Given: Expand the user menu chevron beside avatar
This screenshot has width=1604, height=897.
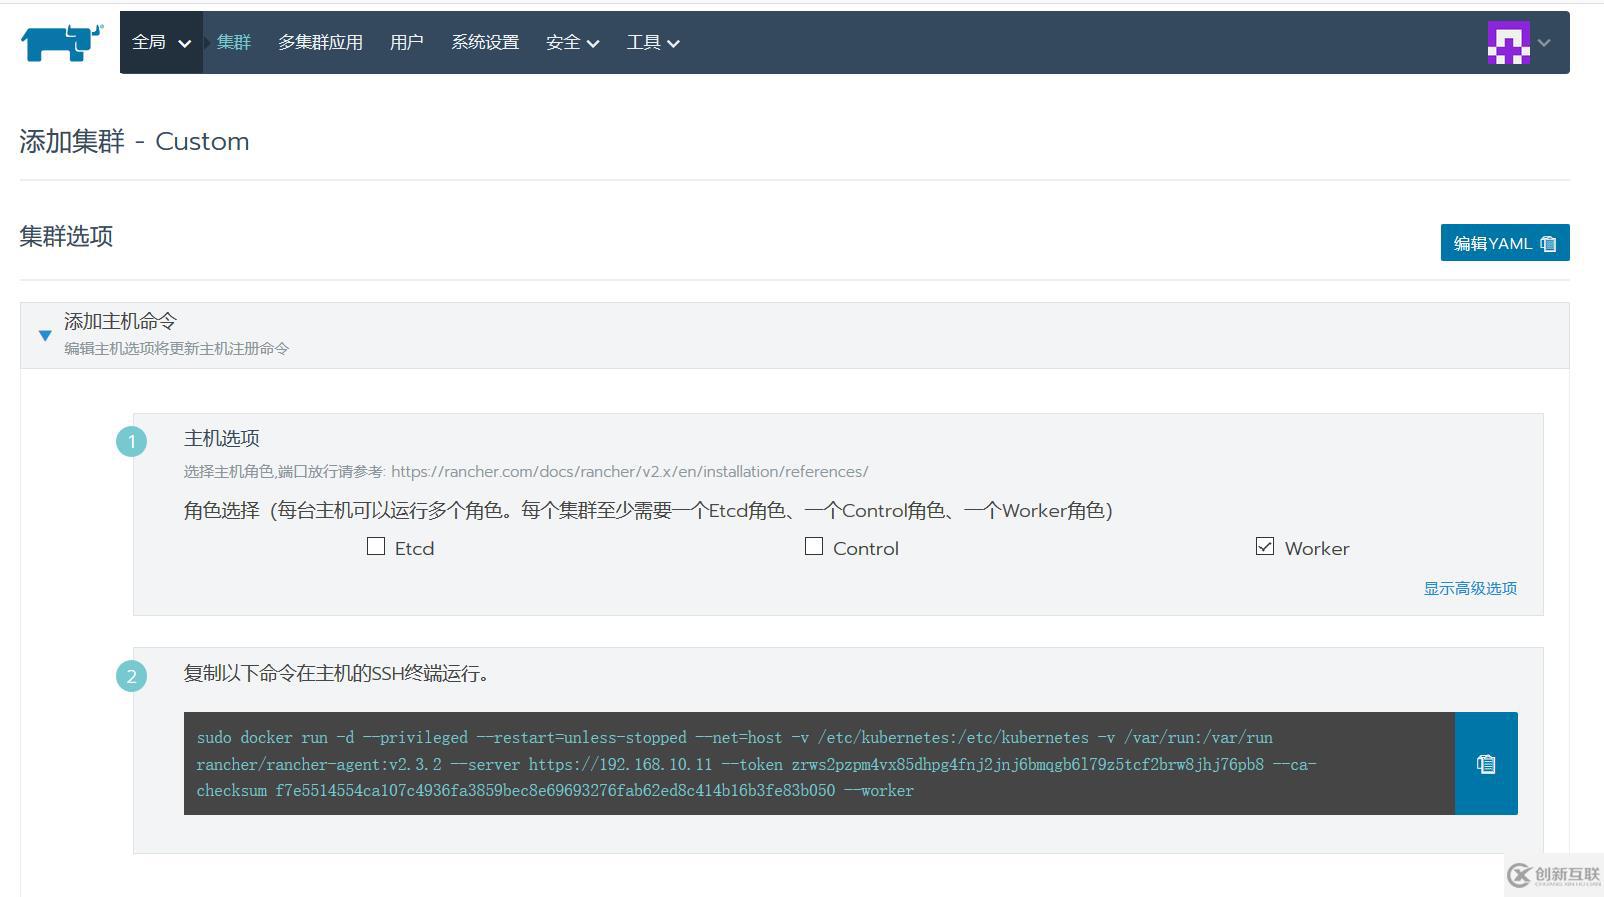Looking at the screenshot, I should click(x=1544, y=43).
